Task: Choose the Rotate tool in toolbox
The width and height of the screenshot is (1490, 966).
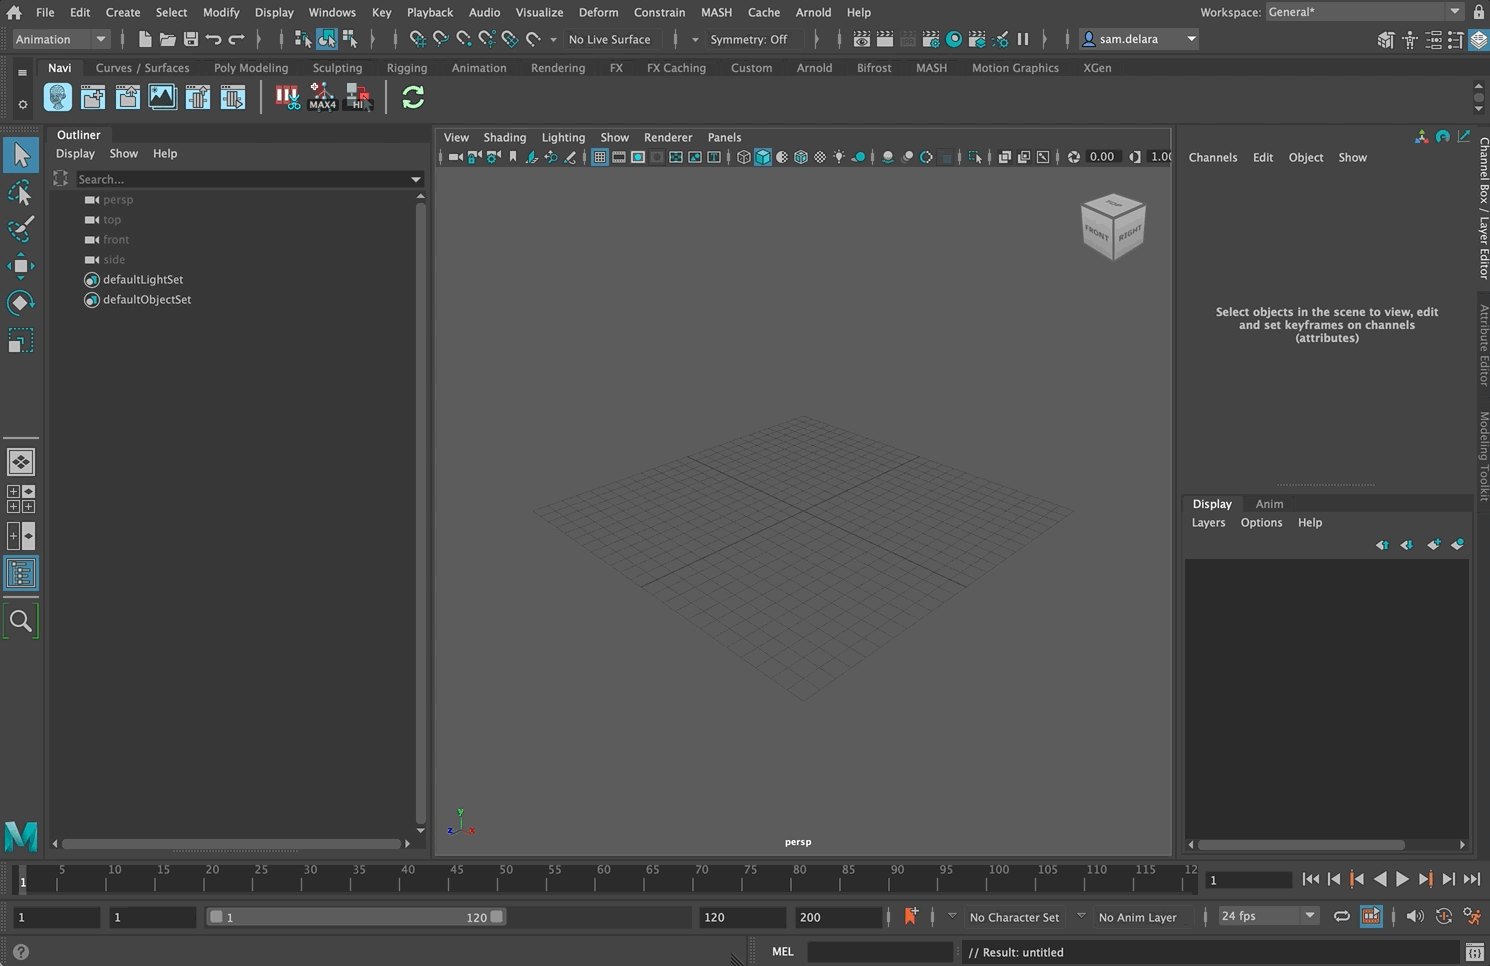Action: (21, 303)
